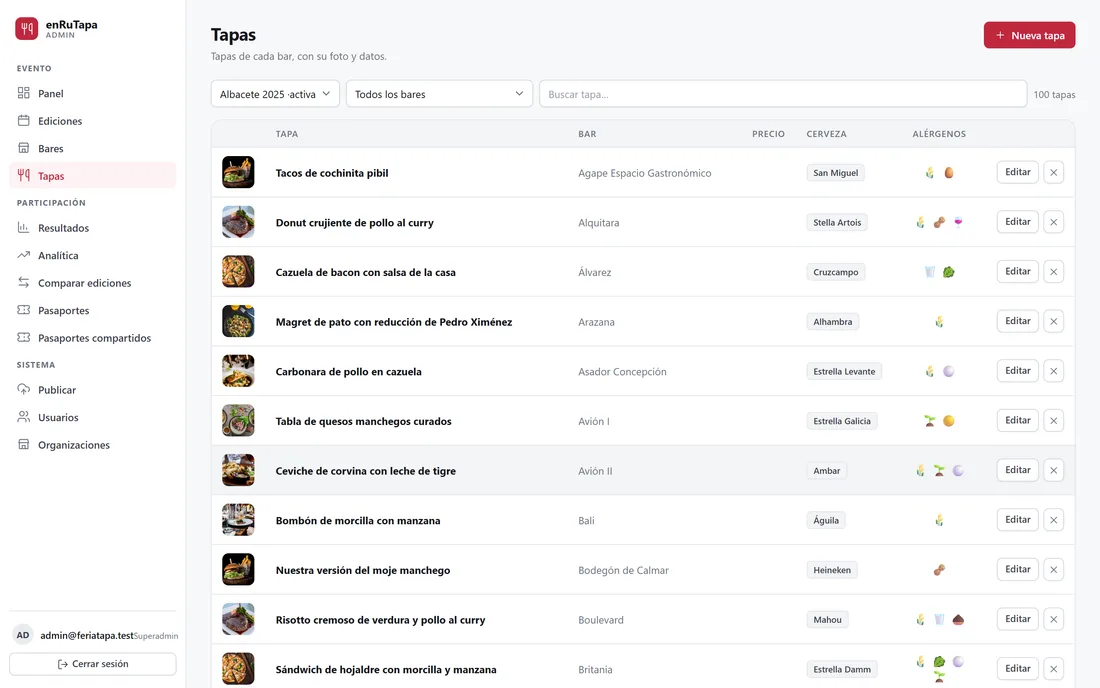Go to Ediciones calendar icon
Screen dimensions: 1100x688
coord(24,121)
